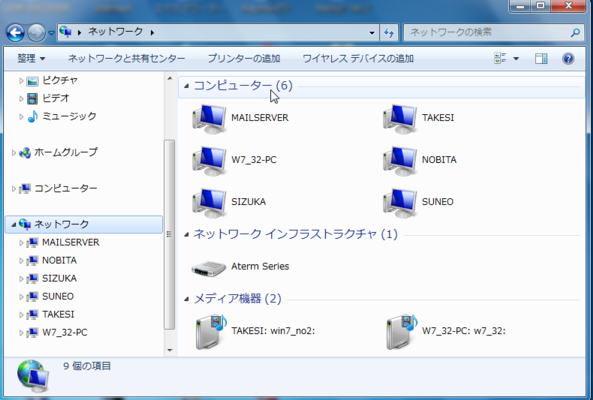This screenshot has width=593, height=400.
Task: Expand the ホームグループ node
Action: (13, 153)
